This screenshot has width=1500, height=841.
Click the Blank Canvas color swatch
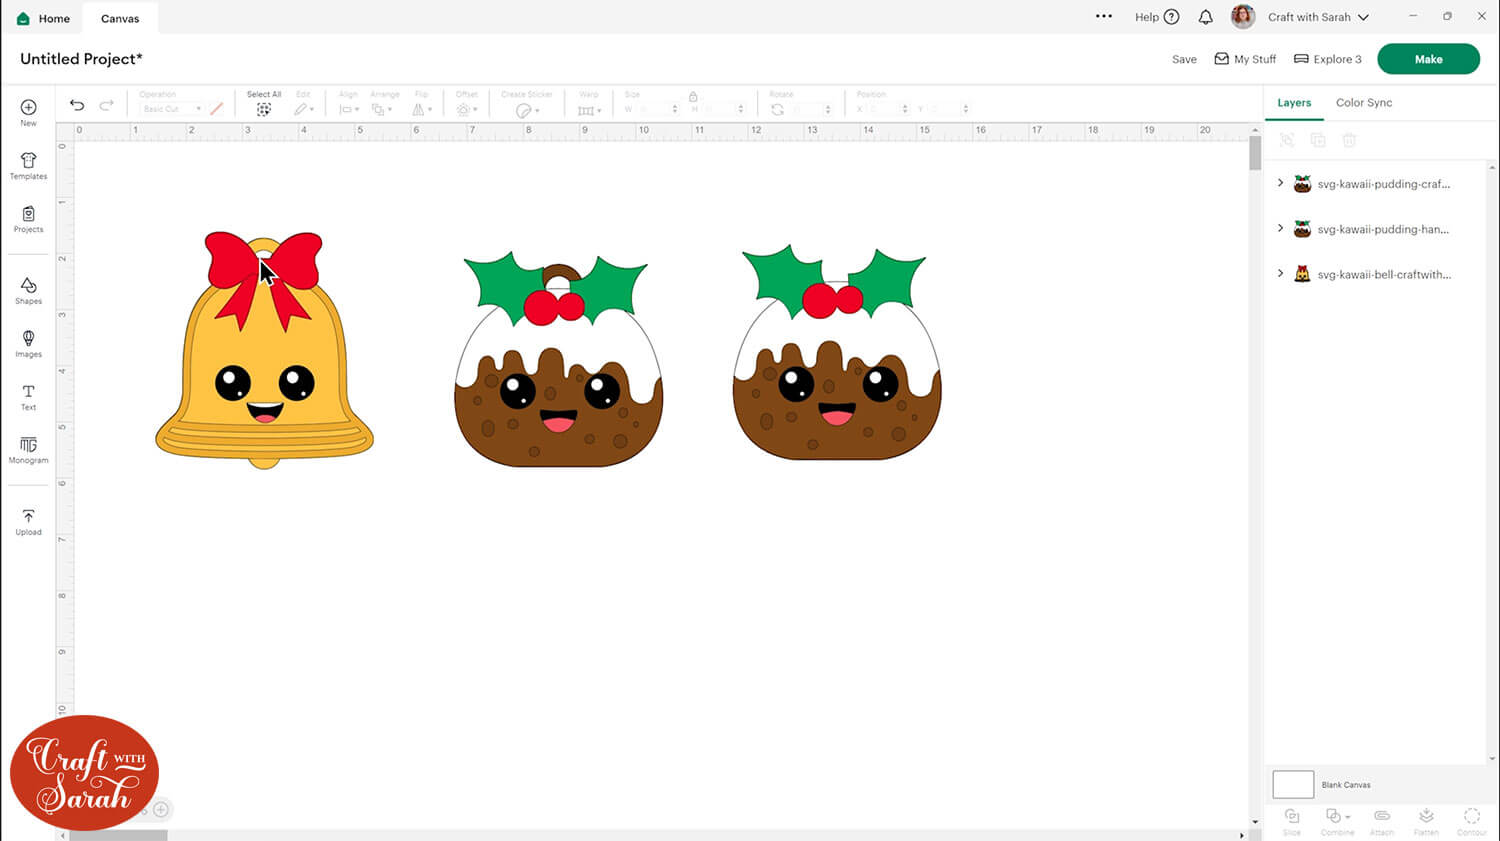click(x=1292, y=784)
